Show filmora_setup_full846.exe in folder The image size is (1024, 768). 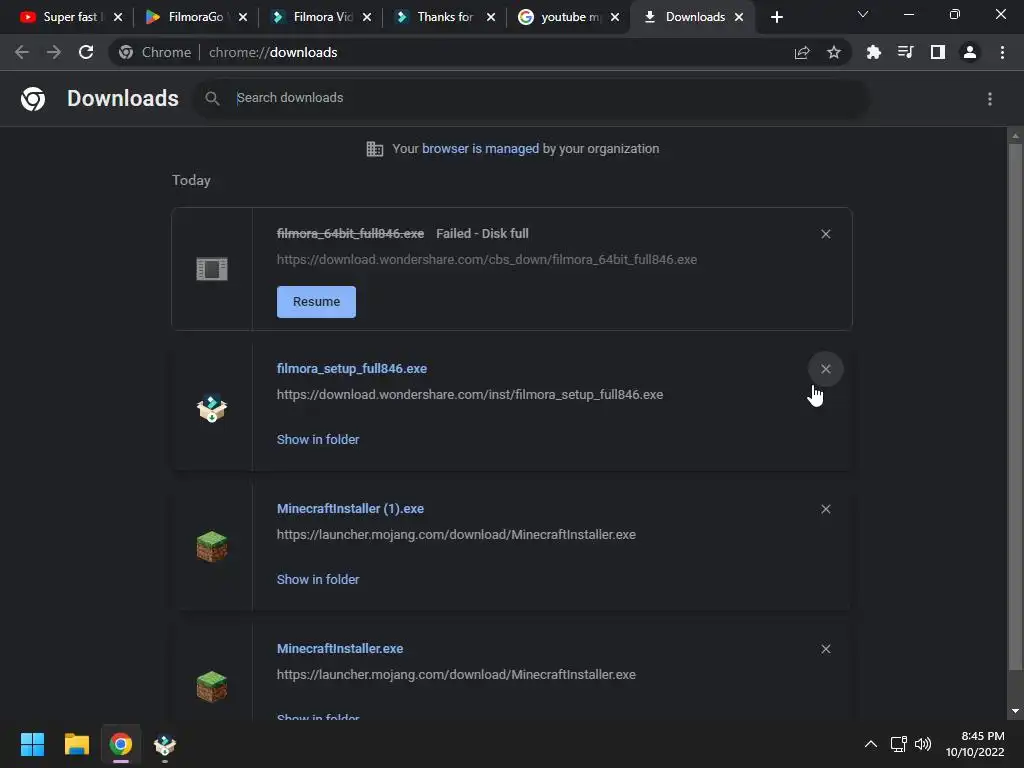318,440
